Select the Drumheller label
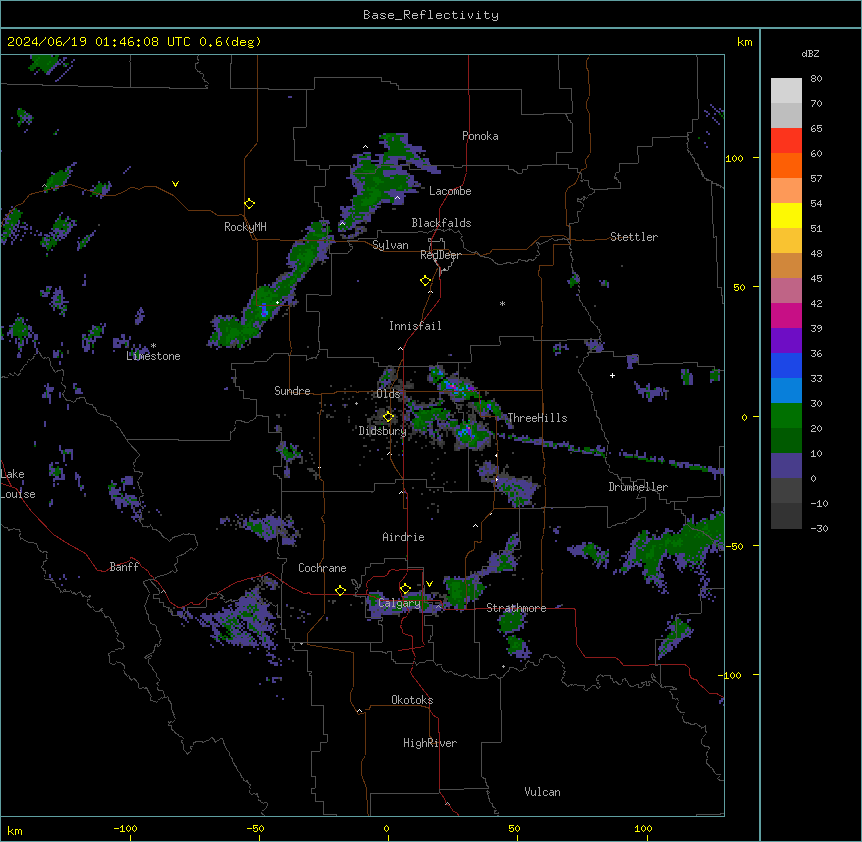Image resolution: width=862 pixels, height=842 pixels. pos(638,487)
